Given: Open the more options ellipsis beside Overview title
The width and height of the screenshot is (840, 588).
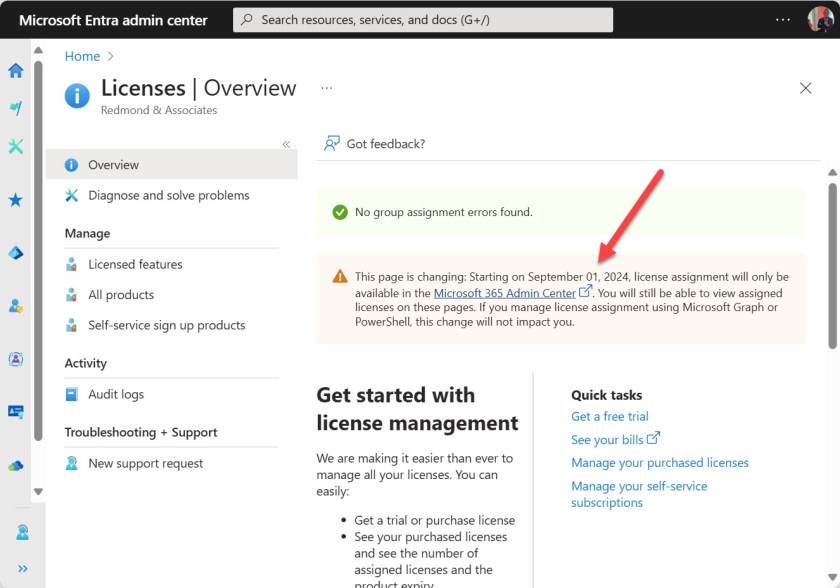Looking at the screenshot, I should click(327, 88).
